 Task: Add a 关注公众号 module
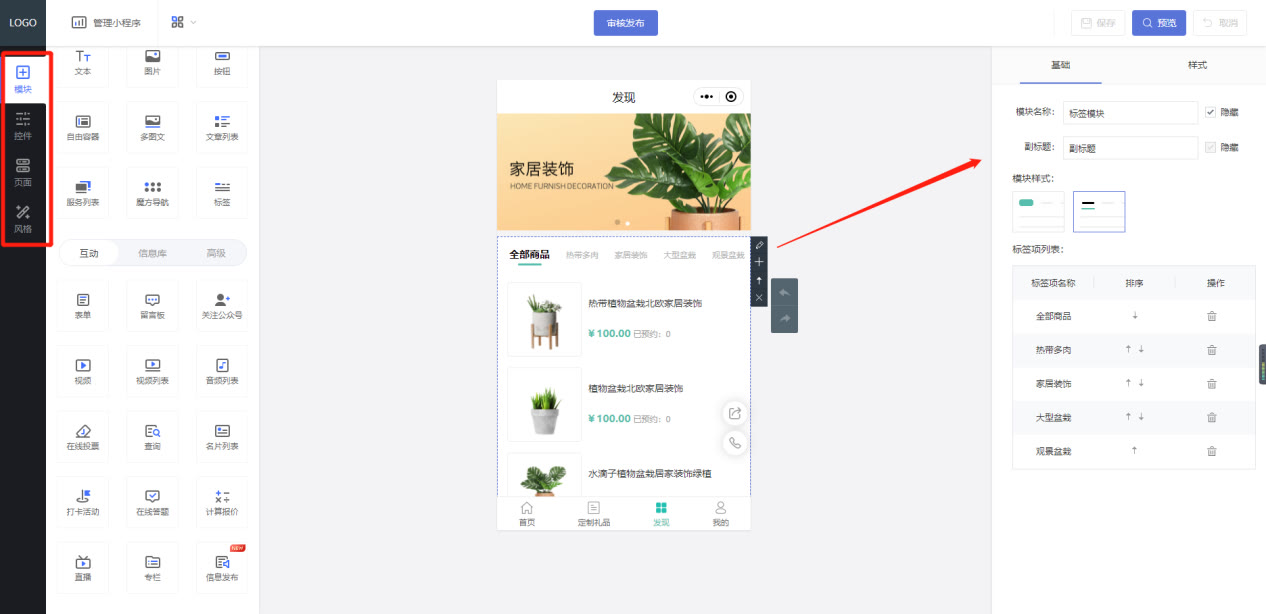(222, 306)
